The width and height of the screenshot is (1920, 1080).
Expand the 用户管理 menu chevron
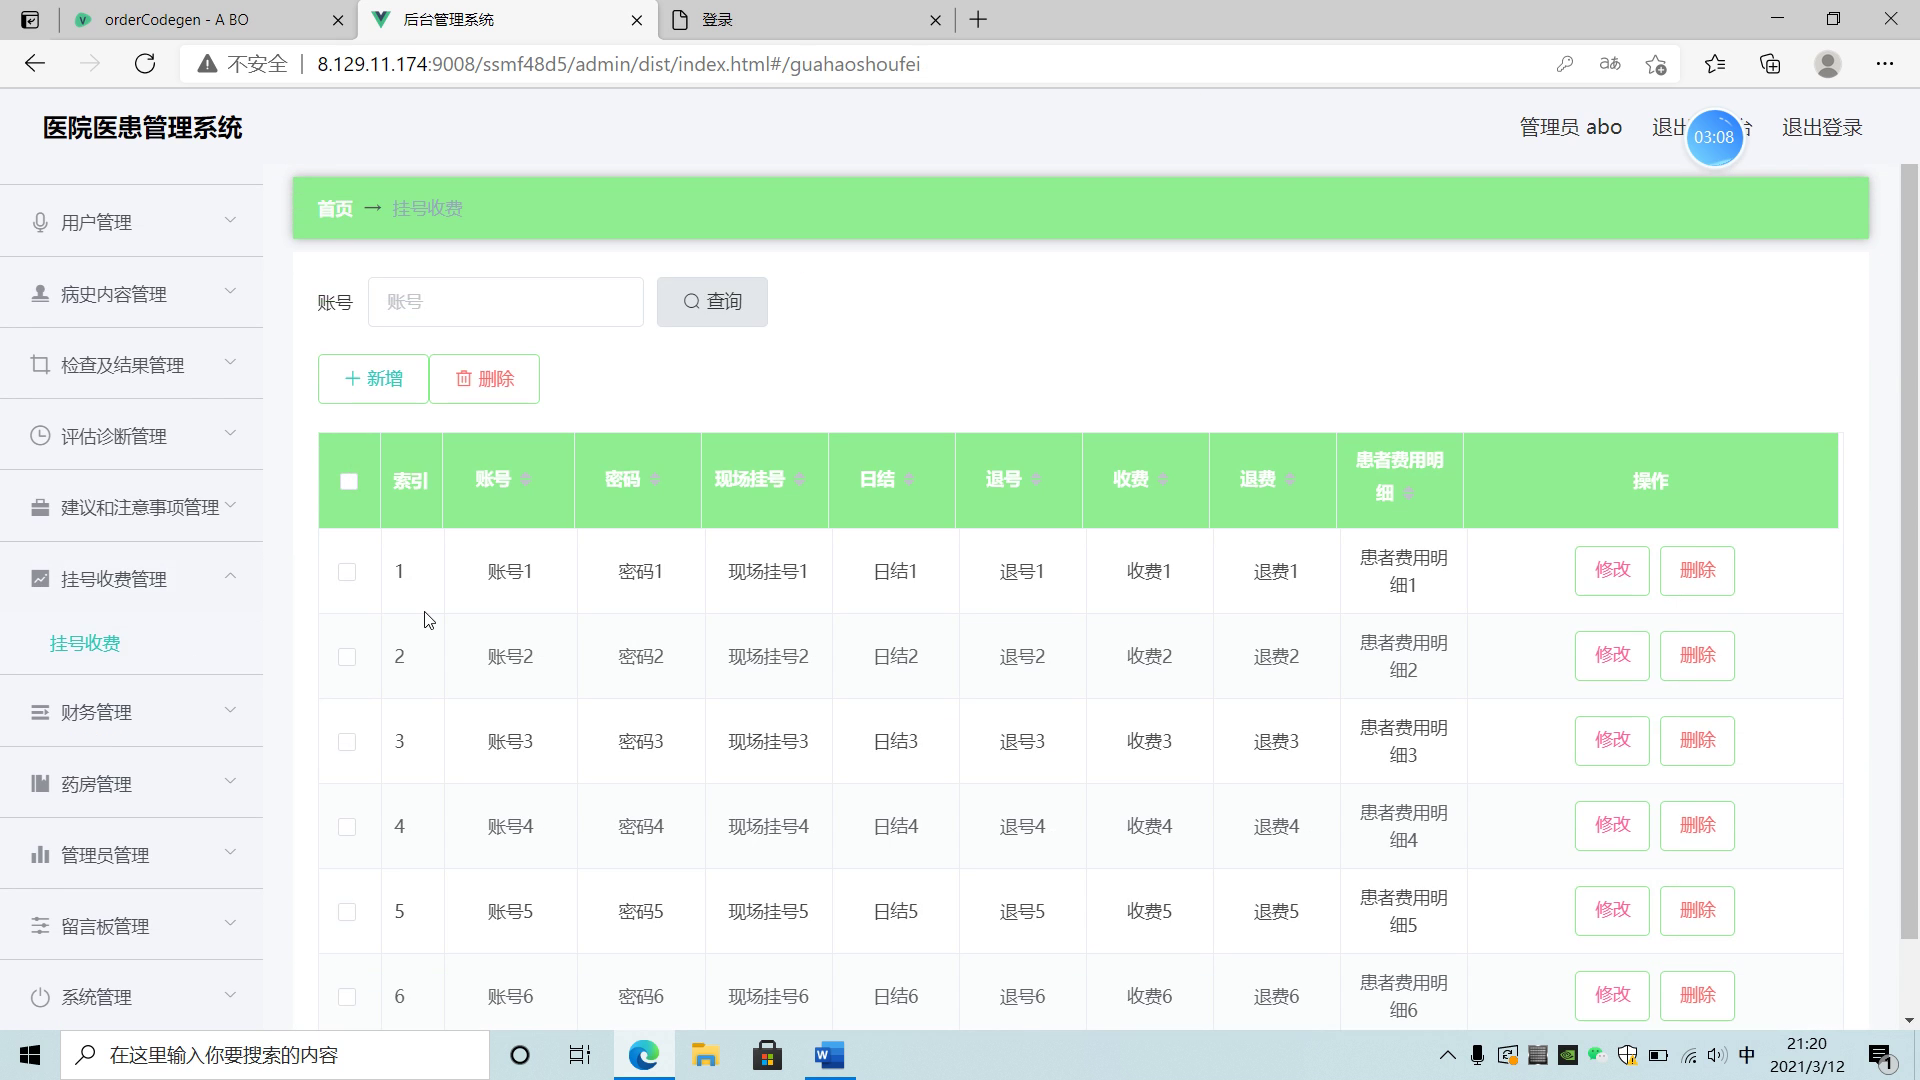(x=230, y=220)
